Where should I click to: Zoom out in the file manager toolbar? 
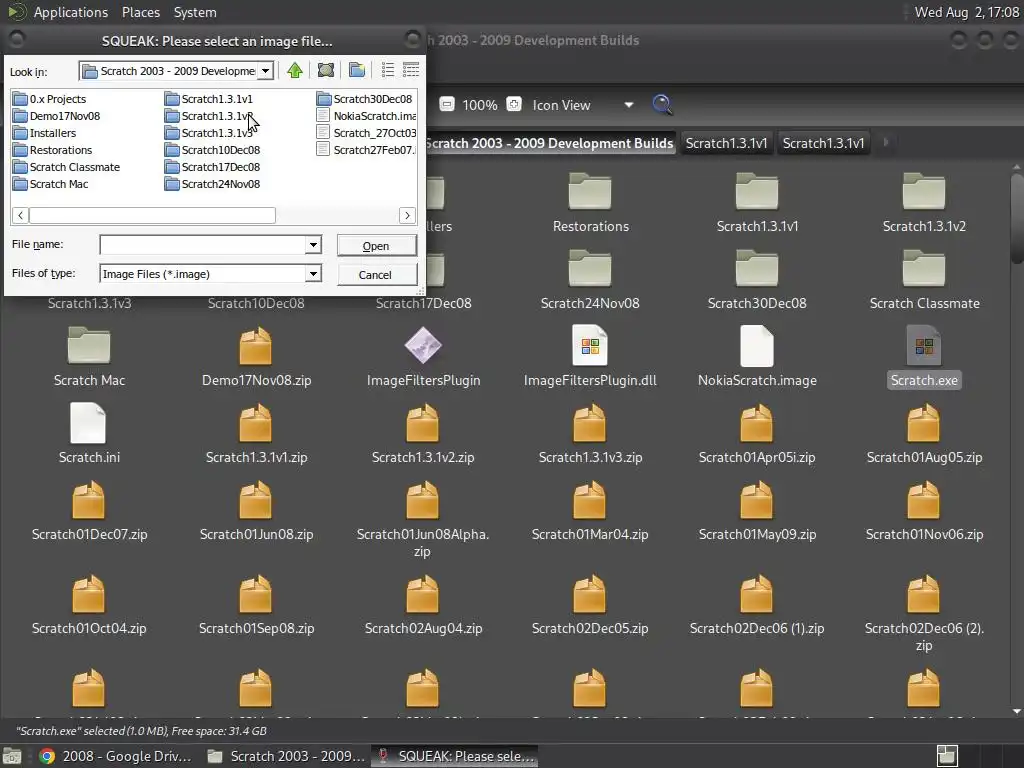coord(447,104)
